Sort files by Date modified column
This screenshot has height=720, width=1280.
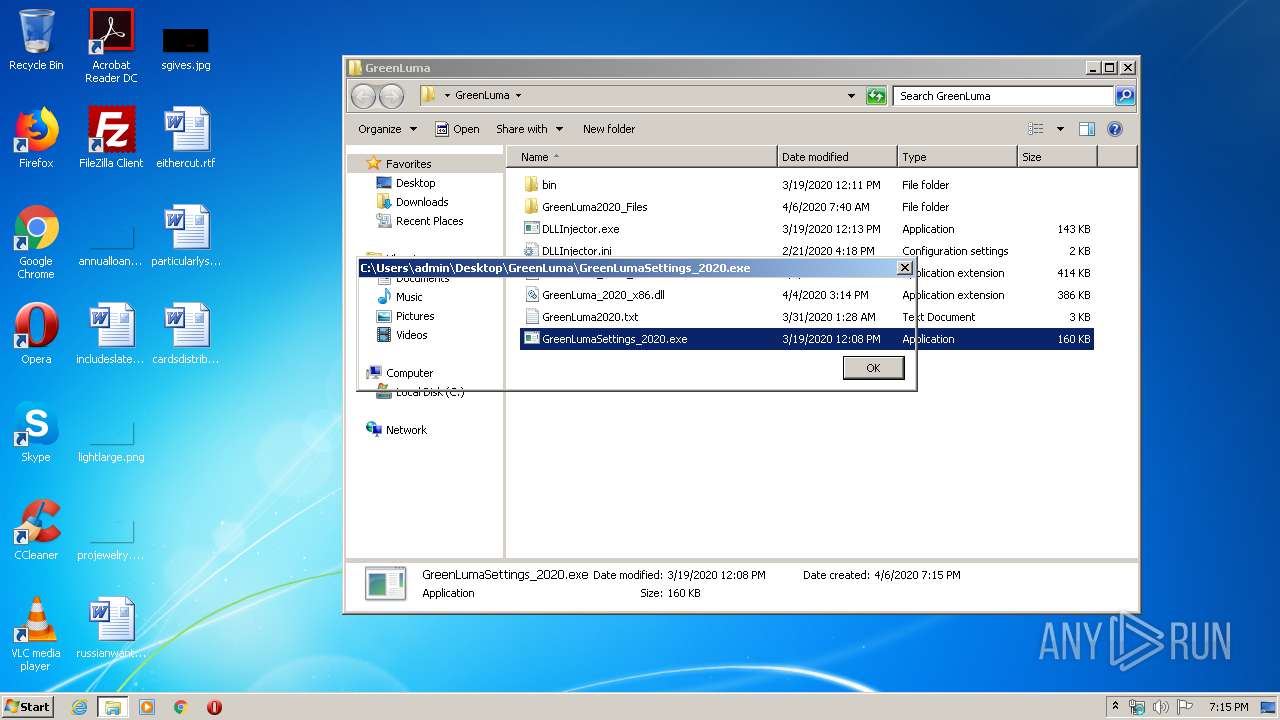tap(837, 157)
